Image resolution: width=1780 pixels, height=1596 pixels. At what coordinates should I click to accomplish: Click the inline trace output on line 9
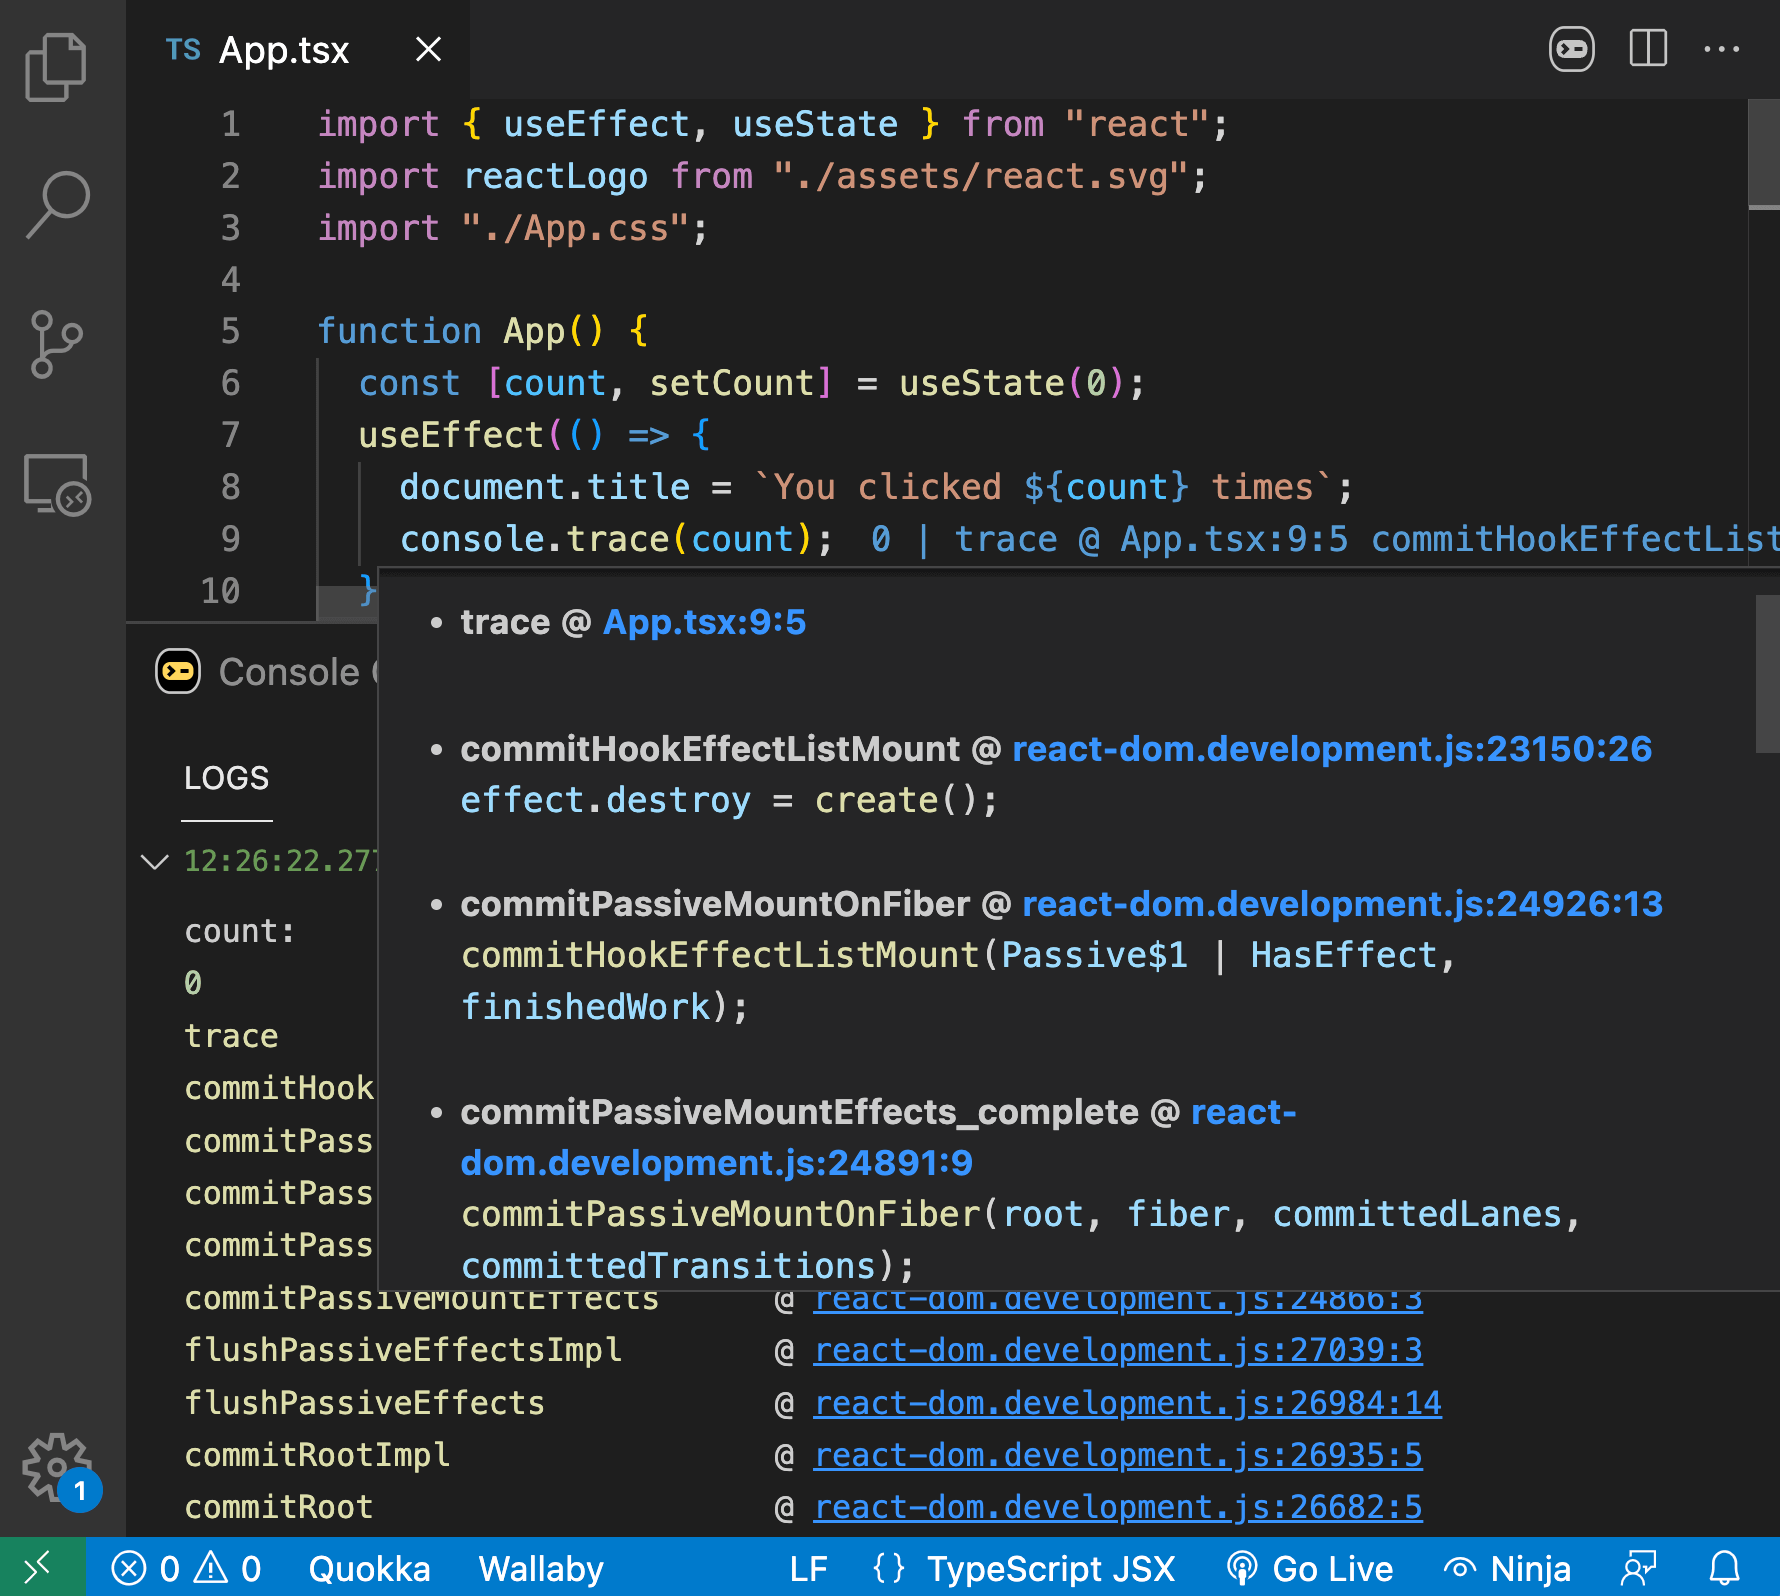[1325, 539]
